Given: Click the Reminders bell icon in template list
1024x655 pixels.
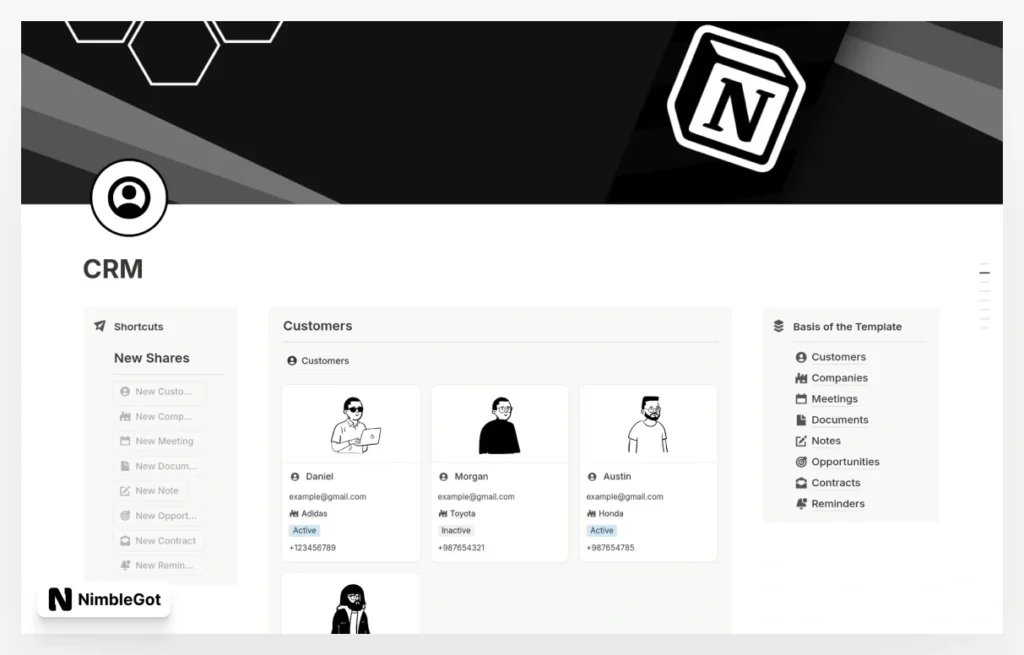Looking at the screenshot, I should pos(801,503).
